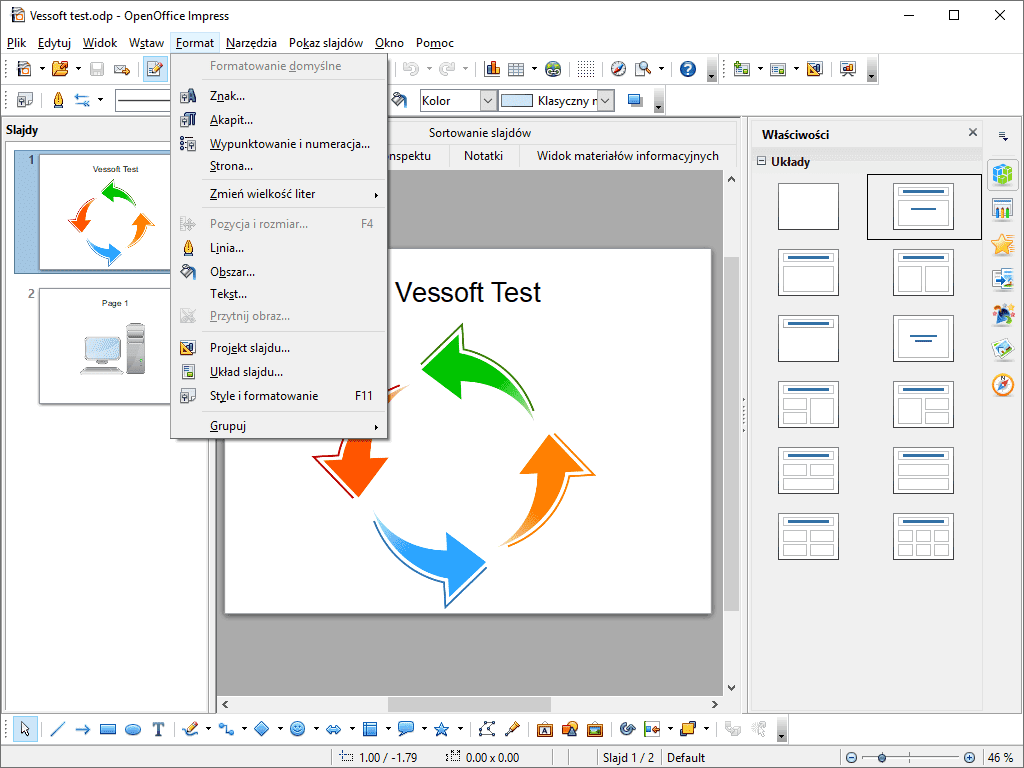Open the Navigator compass icon
This screenshot has height=768, width=1024.
[x=618, y=69]
